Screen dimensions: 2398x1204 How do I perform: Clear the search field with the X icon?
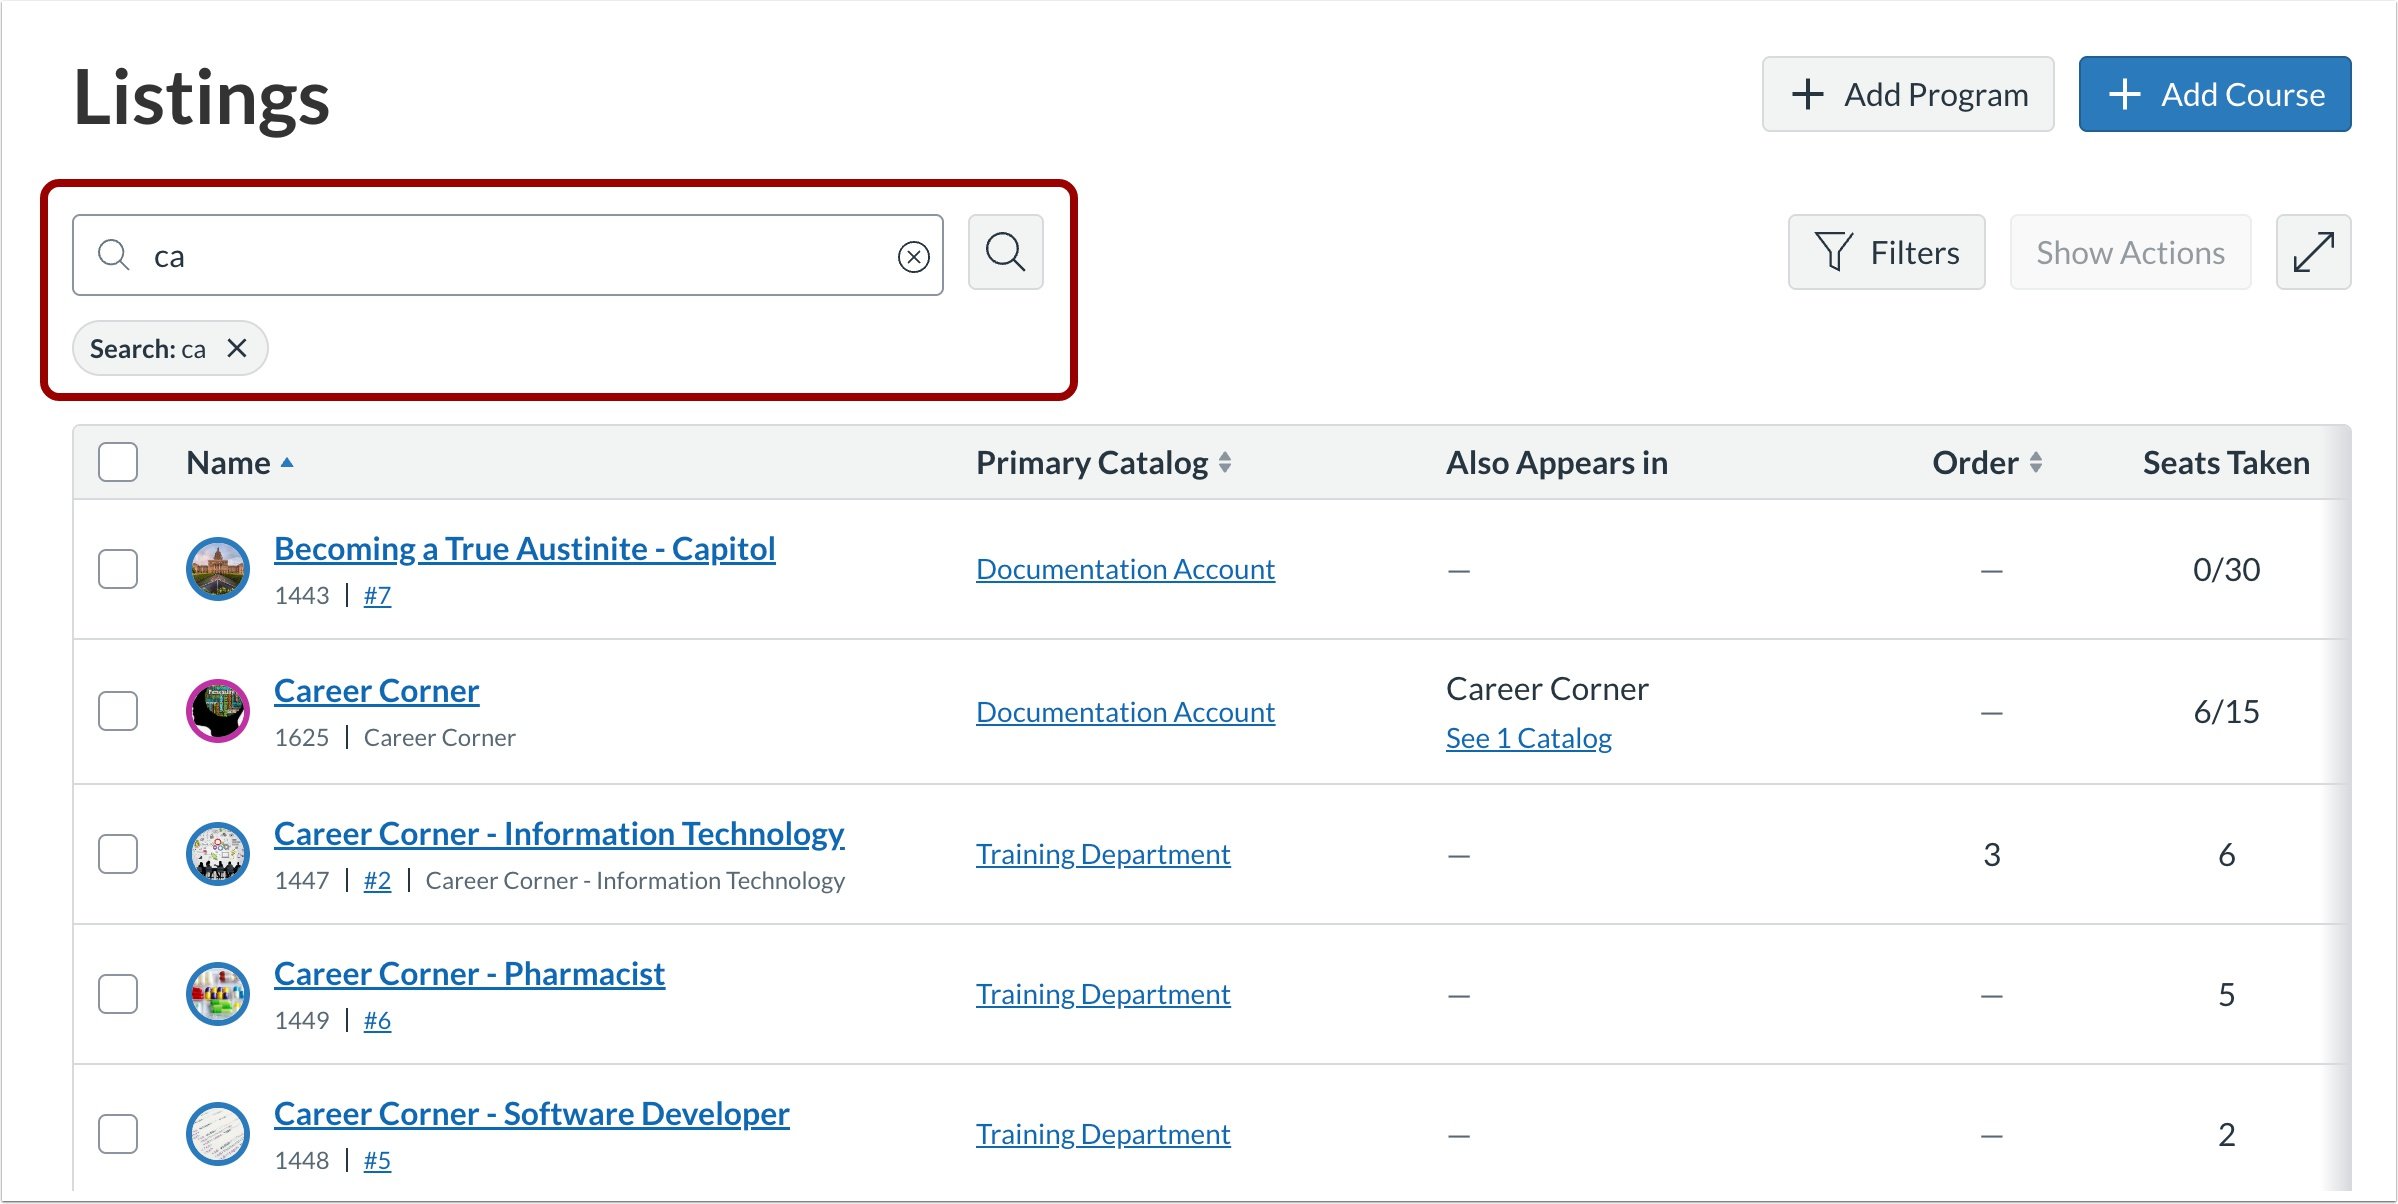click(913, 257)
